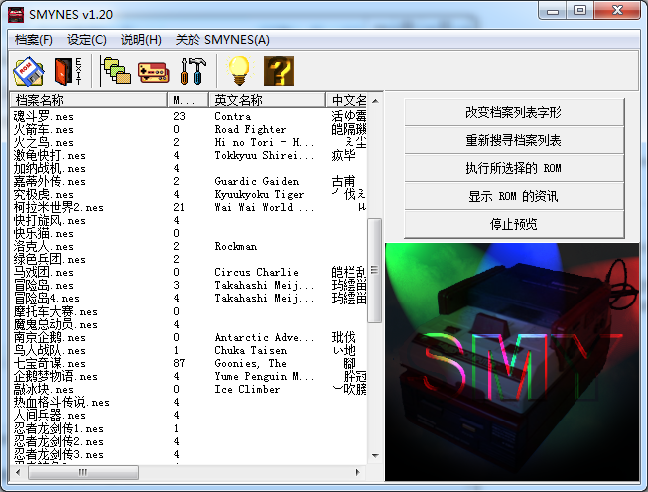The height and width of the screenshot is (492, 648).
Task: Open the tools hammer and screwdriver icon
Action: coord(193,71)
